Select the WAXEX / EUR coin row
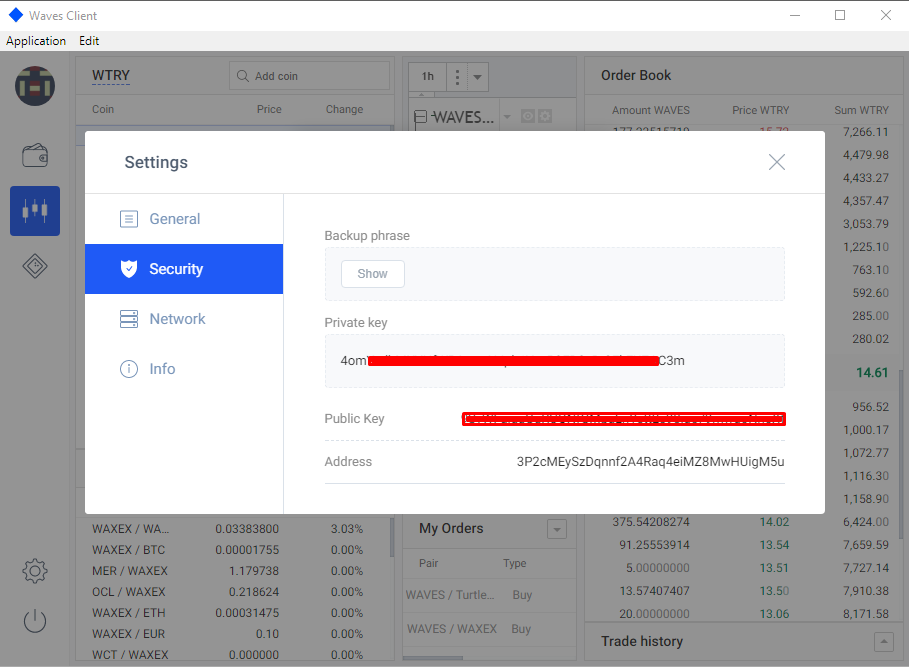Image resolution: width=909 pixels, height=667 pixels. coord(234,634)
